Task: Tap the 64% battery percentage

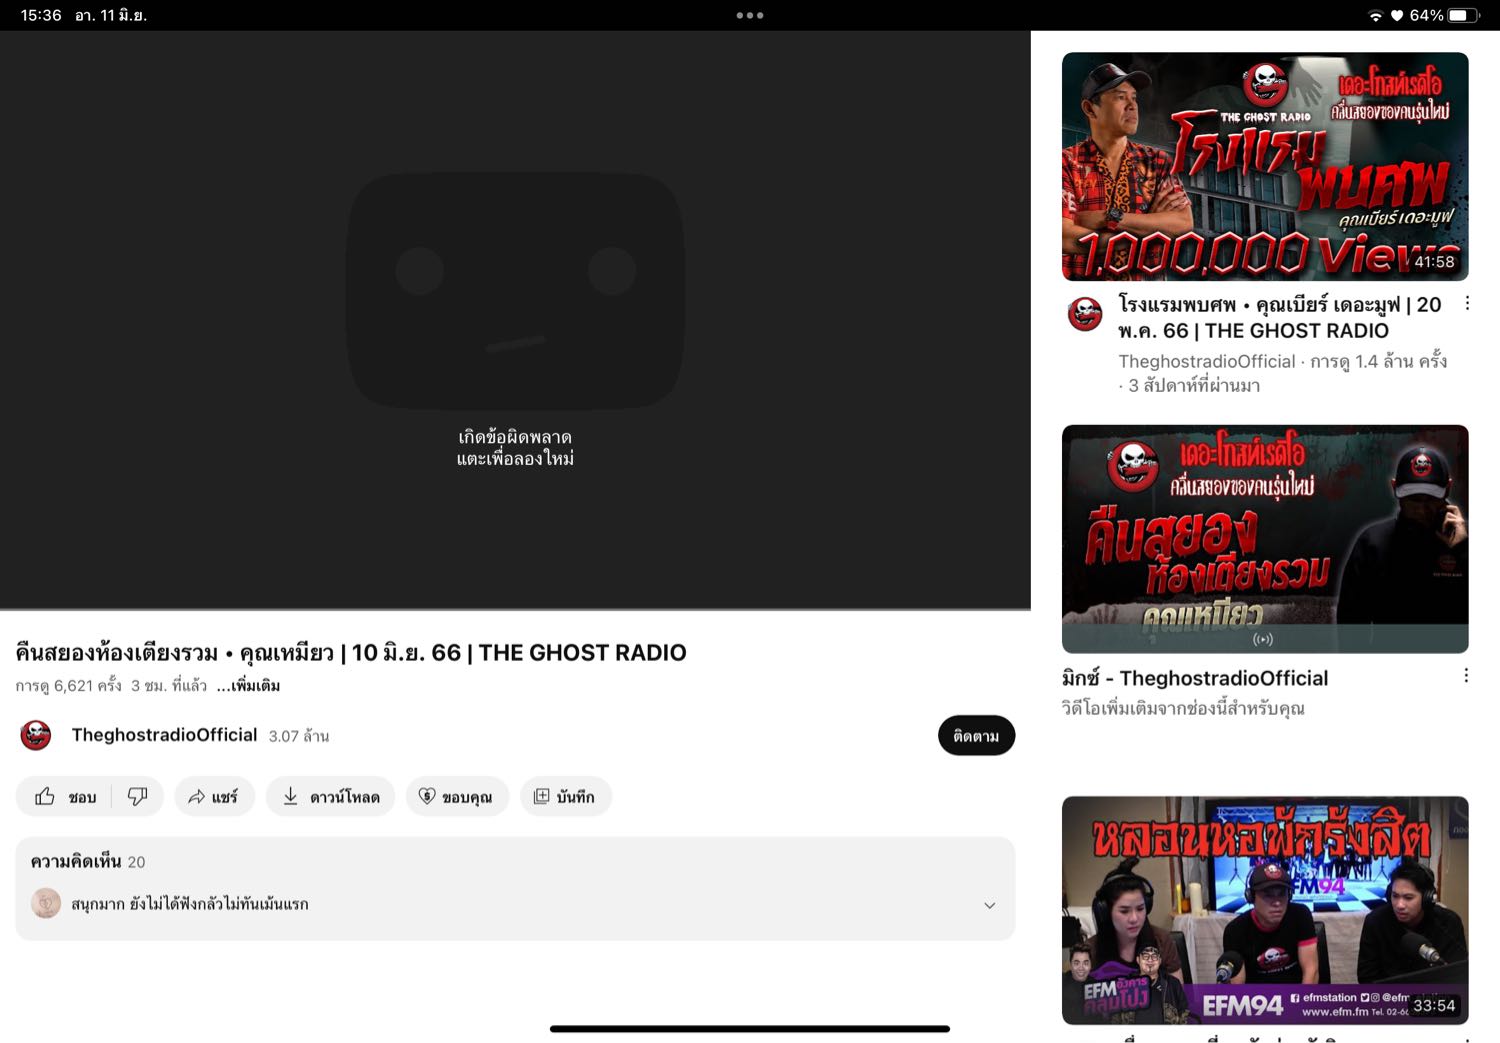Action: coord(1426,16)
